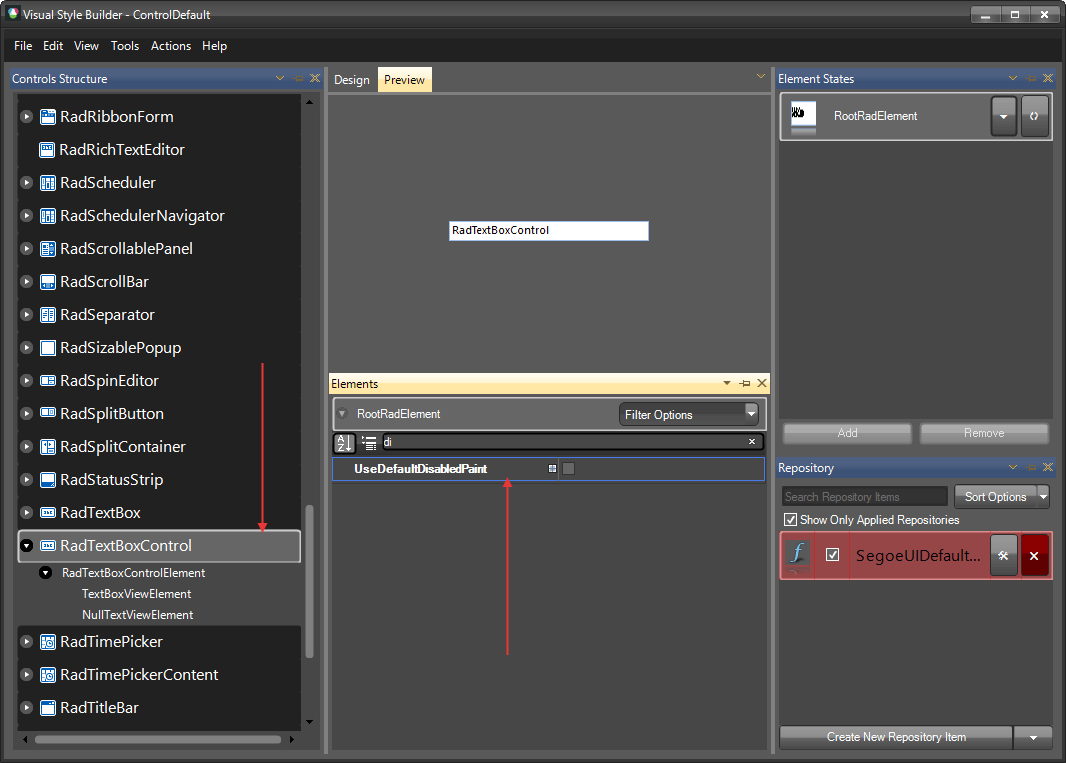Open the Sort Options dropdown in Repository
The width and height of the screenshot is (1066, 763).
coord(1001,496)
